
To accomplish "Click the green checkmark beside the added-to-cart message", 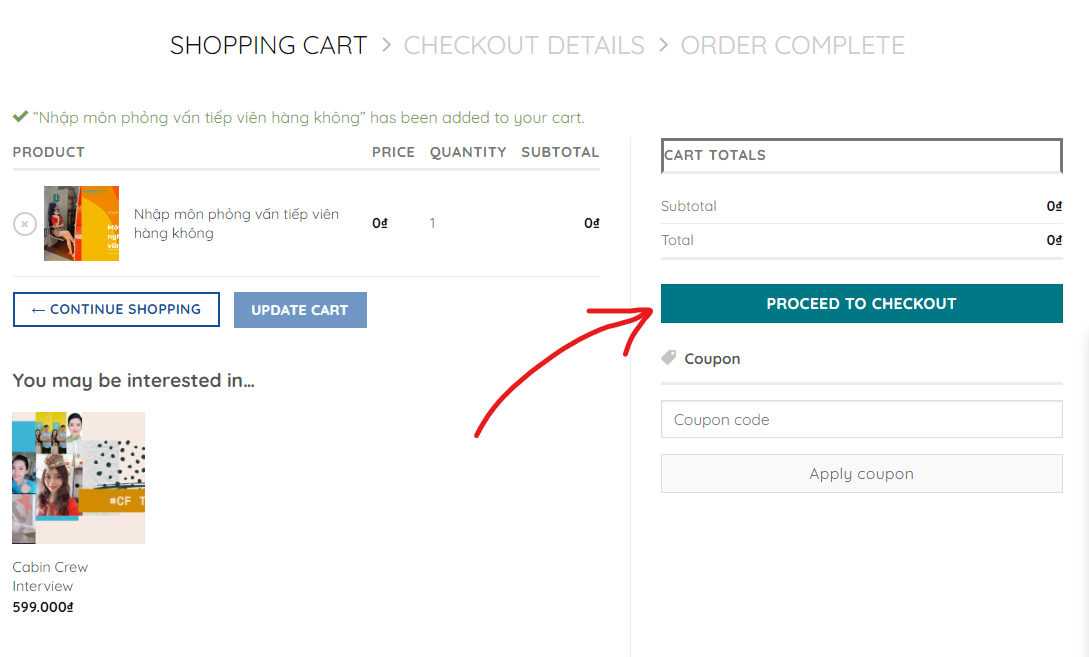I will click(x=20, y=117).
